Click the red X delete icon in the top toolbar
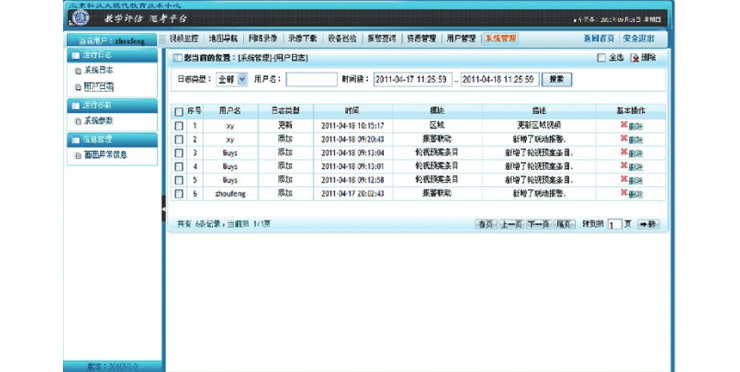This screenshot has width=740, height=372. tap(635, 58)
